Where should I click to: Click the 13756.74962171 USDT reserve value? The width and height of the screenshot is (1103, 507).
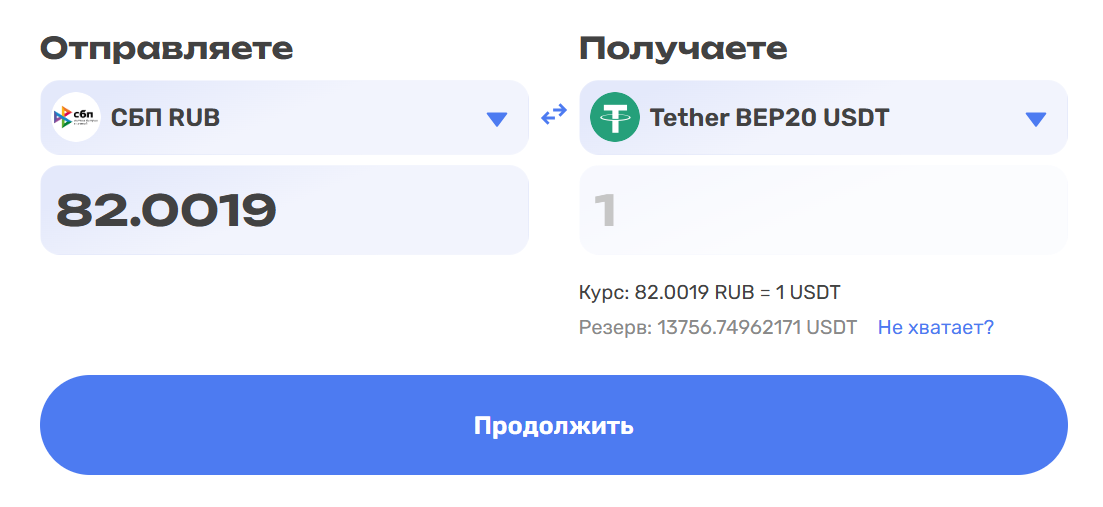click(757, 327)
